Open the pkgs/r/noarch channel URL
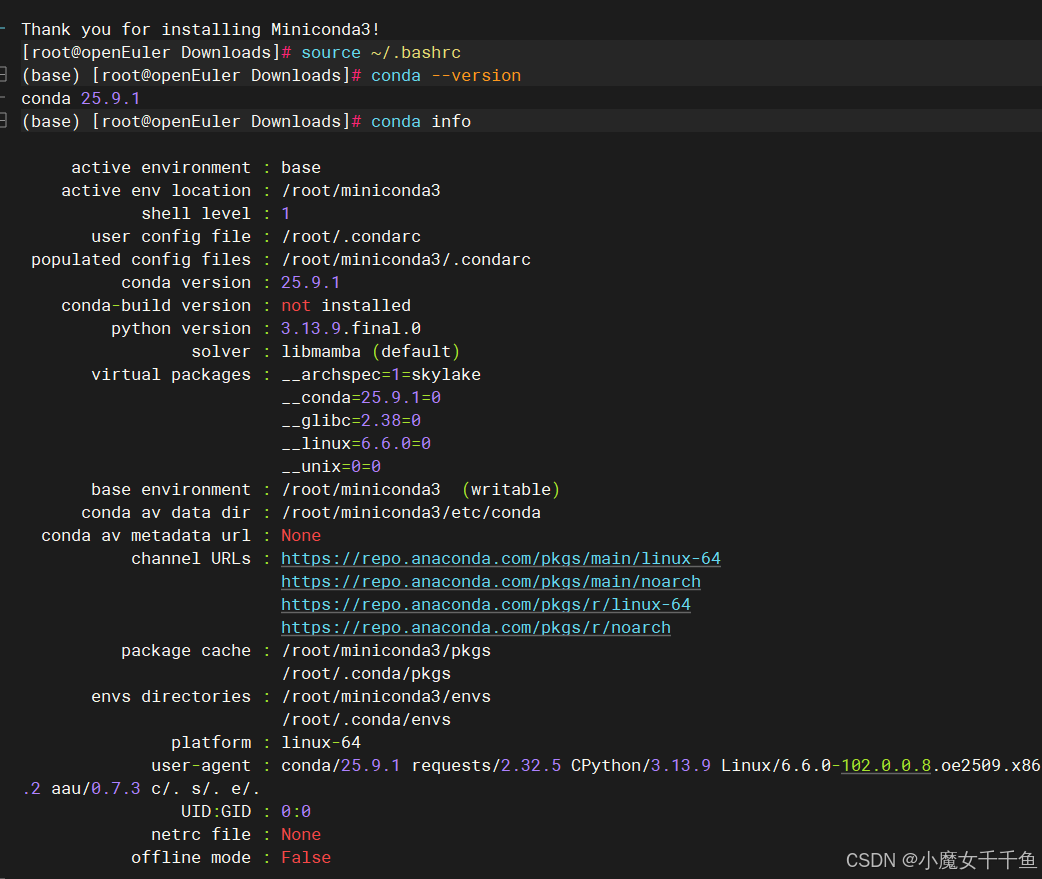This screenshot has width=1042, height=879. coord(476,628)
